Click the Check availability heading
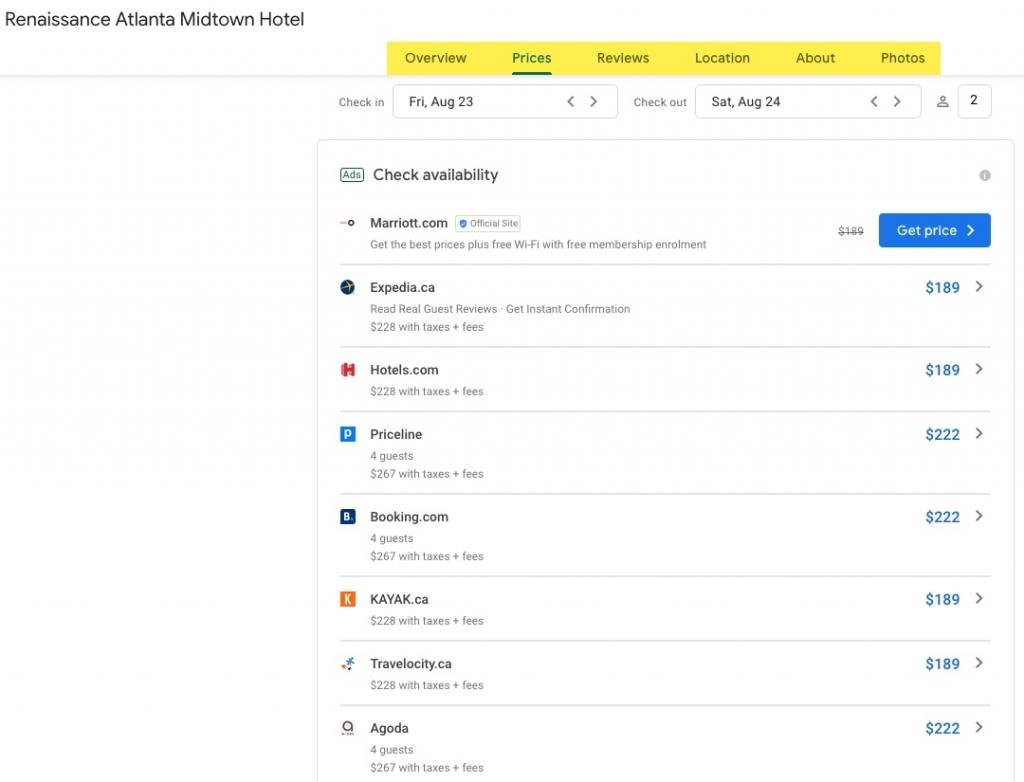Viewport: 1024px width, 782px height. [x=436, y=175]
